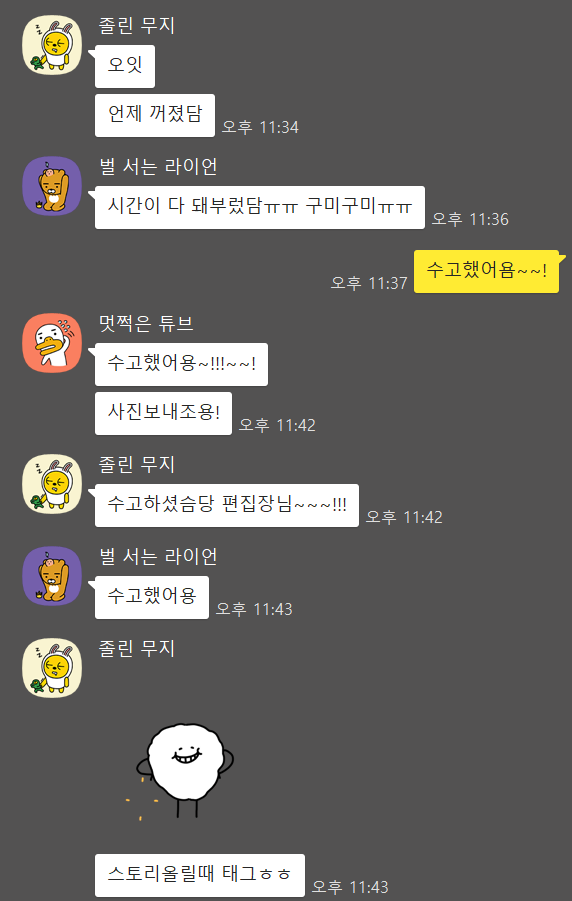The image size is (572, 901).
Task: Click the 멋쩍은 튜브 sender name
Action: [146, 324]
